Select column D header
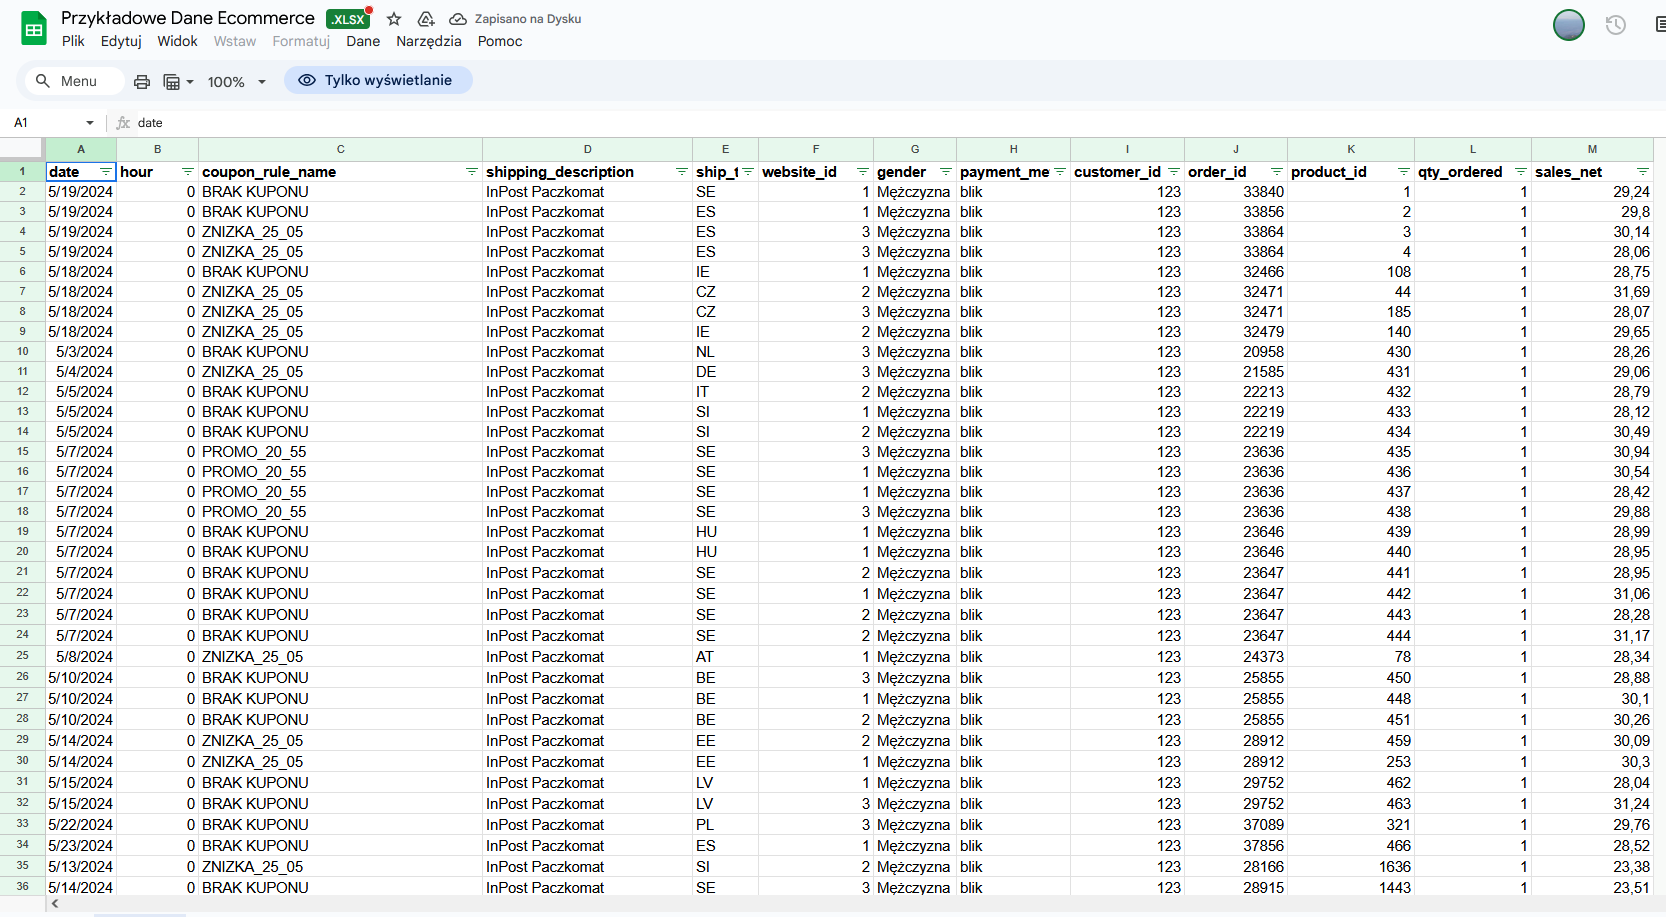This screenshot has height=917, width=1666. pyautogui.click(x=587, y=149)
